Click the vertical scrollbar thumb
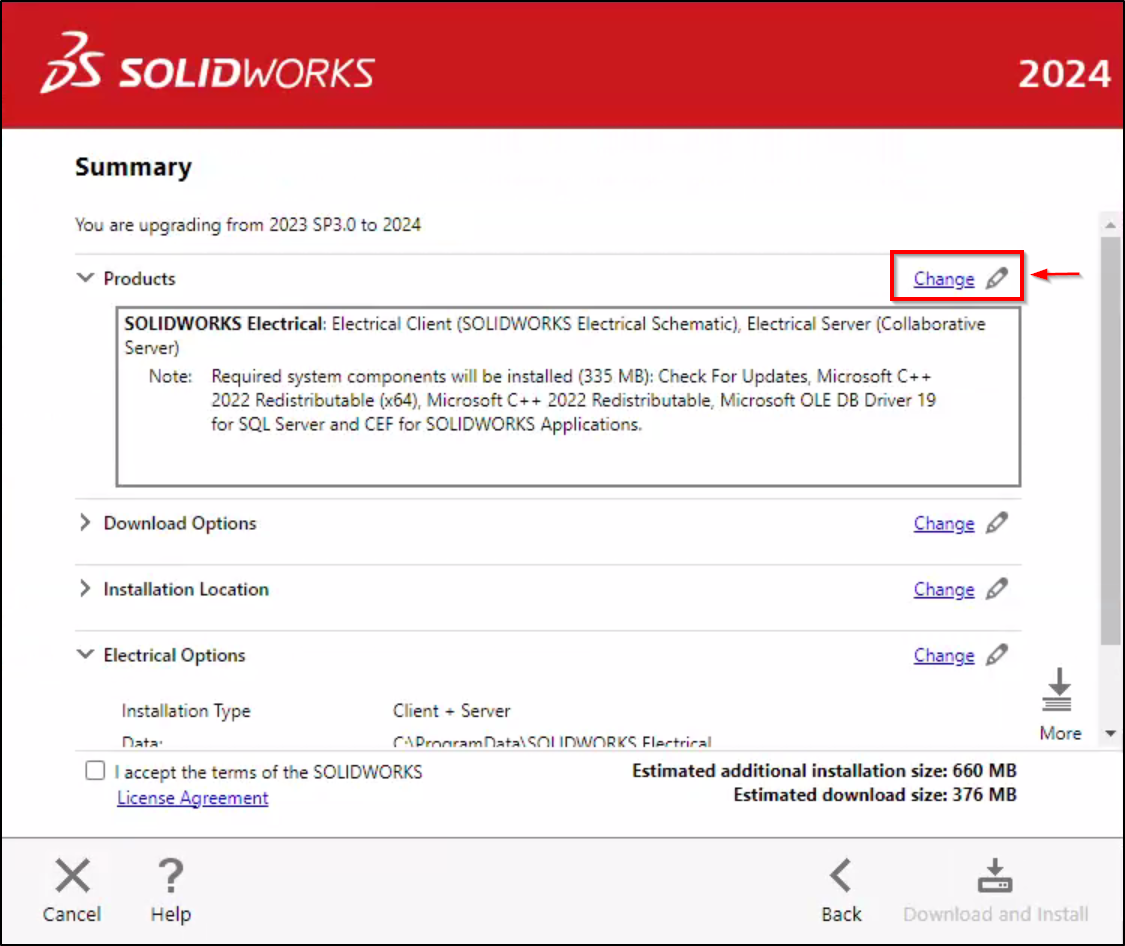 (1111, 440)
